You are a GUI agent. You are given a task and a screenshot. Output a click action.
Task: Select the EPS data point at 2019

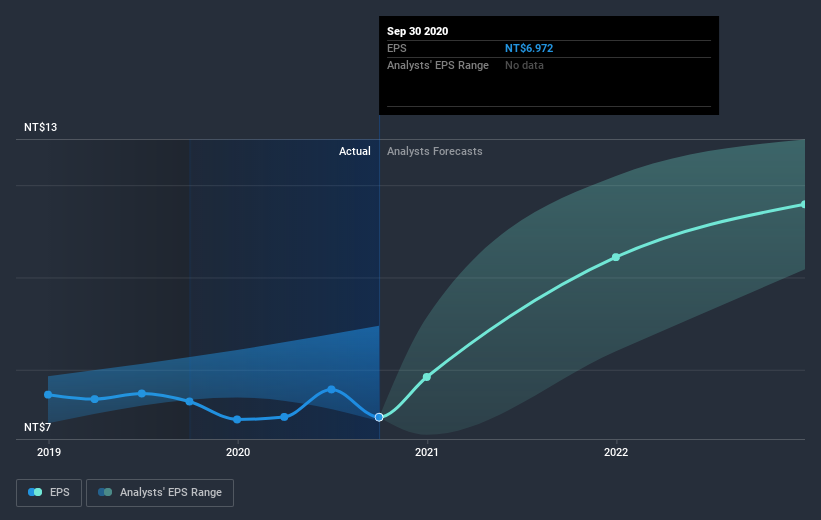tap(48, 395)
